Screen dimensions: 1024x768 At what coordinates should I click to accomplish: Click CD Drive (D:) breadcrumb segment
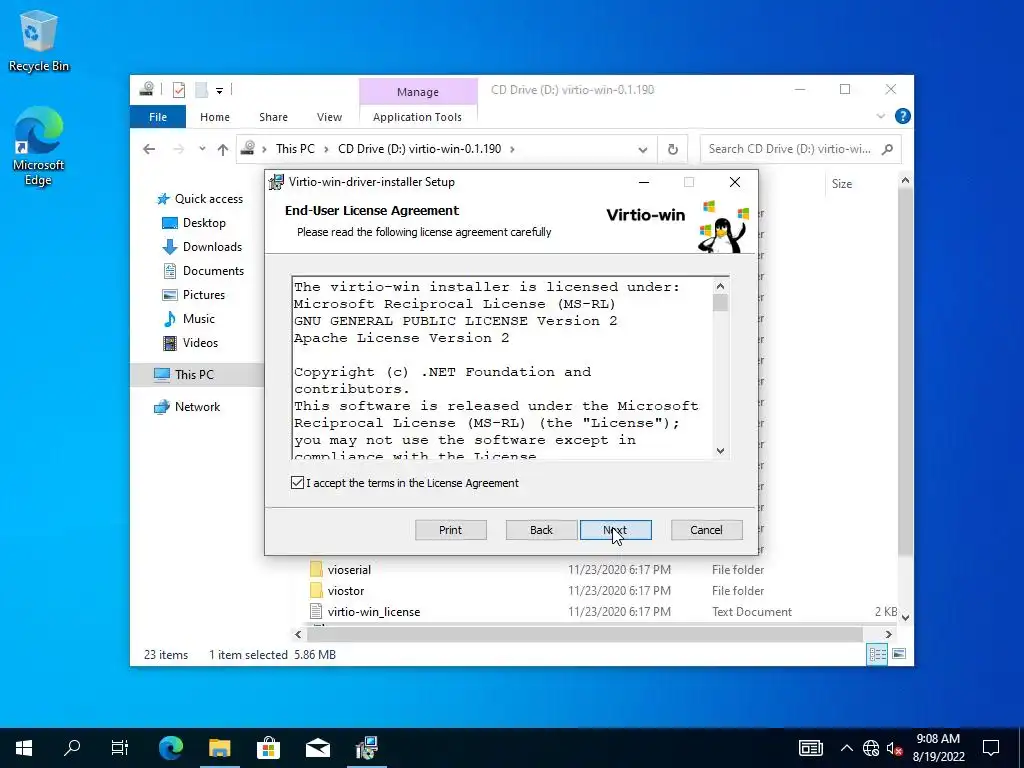click(x=419, y=149)
